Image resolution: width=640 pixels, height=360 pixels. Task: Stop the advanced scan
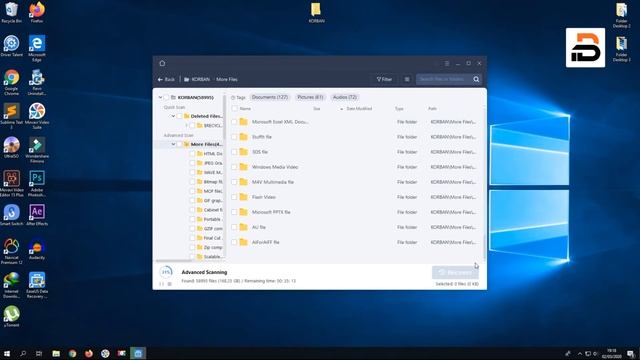(x=170, y=284)
